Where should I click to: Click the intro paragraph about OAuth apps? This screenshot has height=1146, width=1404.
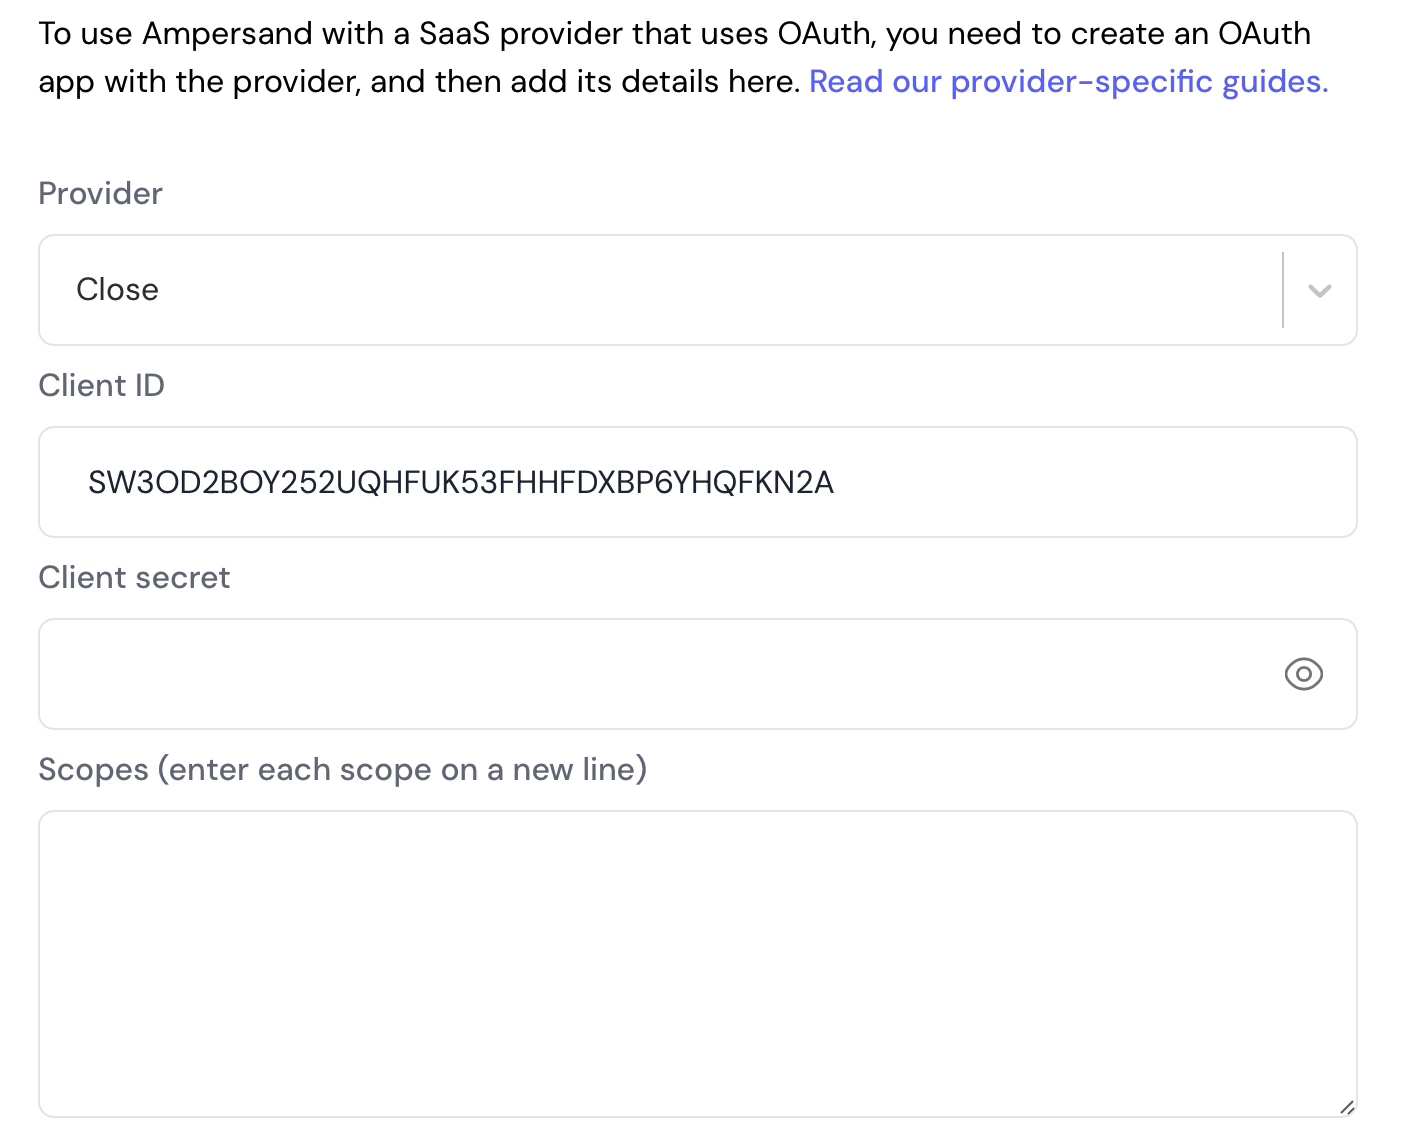[x=683, y=57]
